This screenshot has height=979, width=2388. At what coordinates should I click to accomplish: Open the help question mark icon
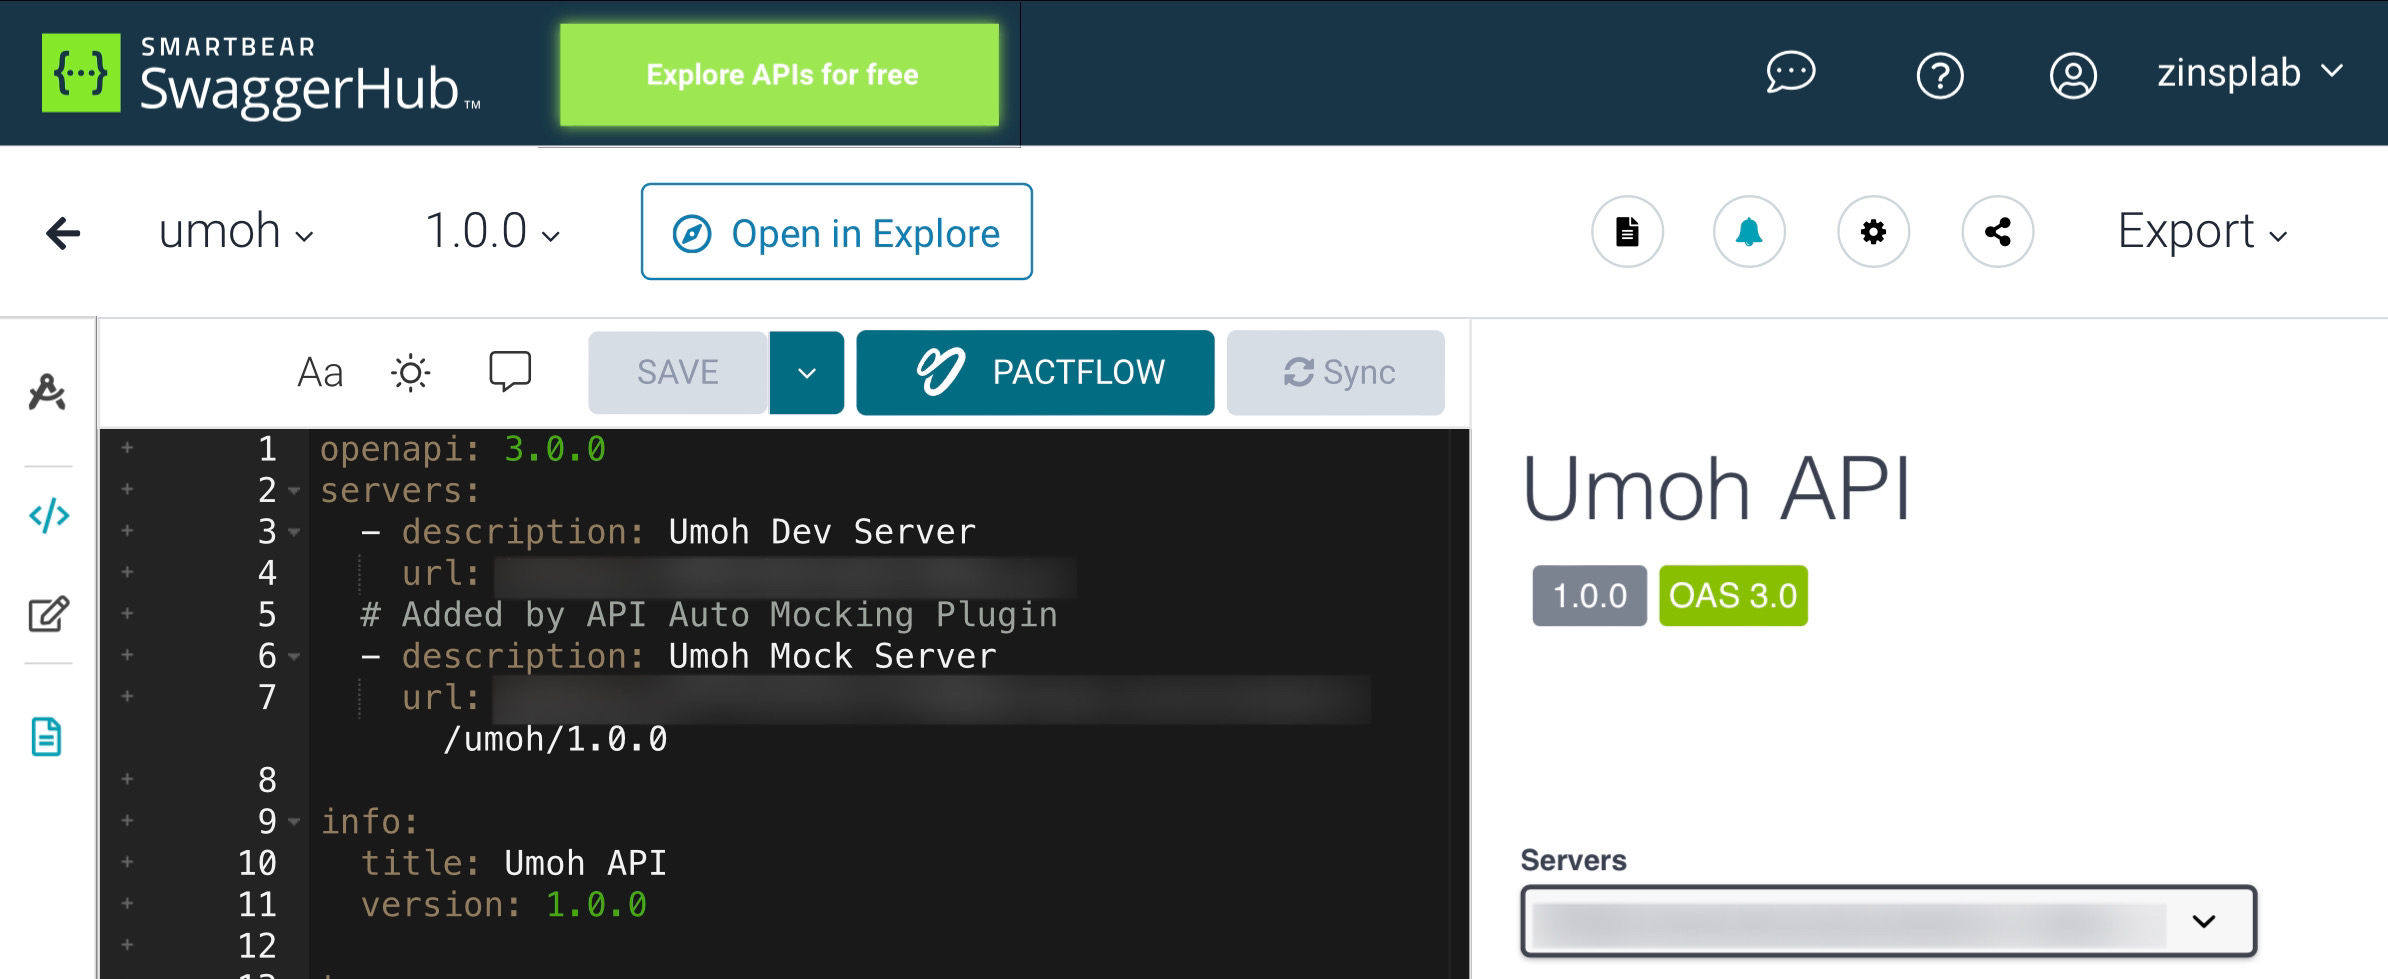(x=1940, y=75)
